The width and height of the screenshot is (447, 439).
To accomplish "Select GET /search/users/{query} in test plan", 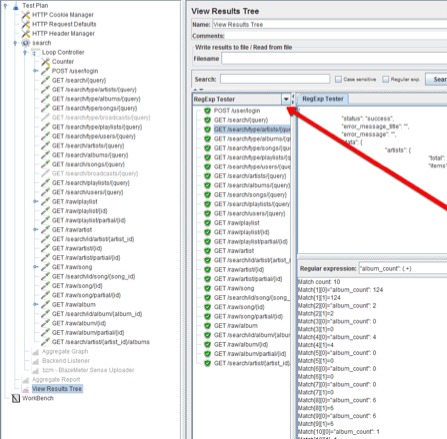I will point(88,192).
